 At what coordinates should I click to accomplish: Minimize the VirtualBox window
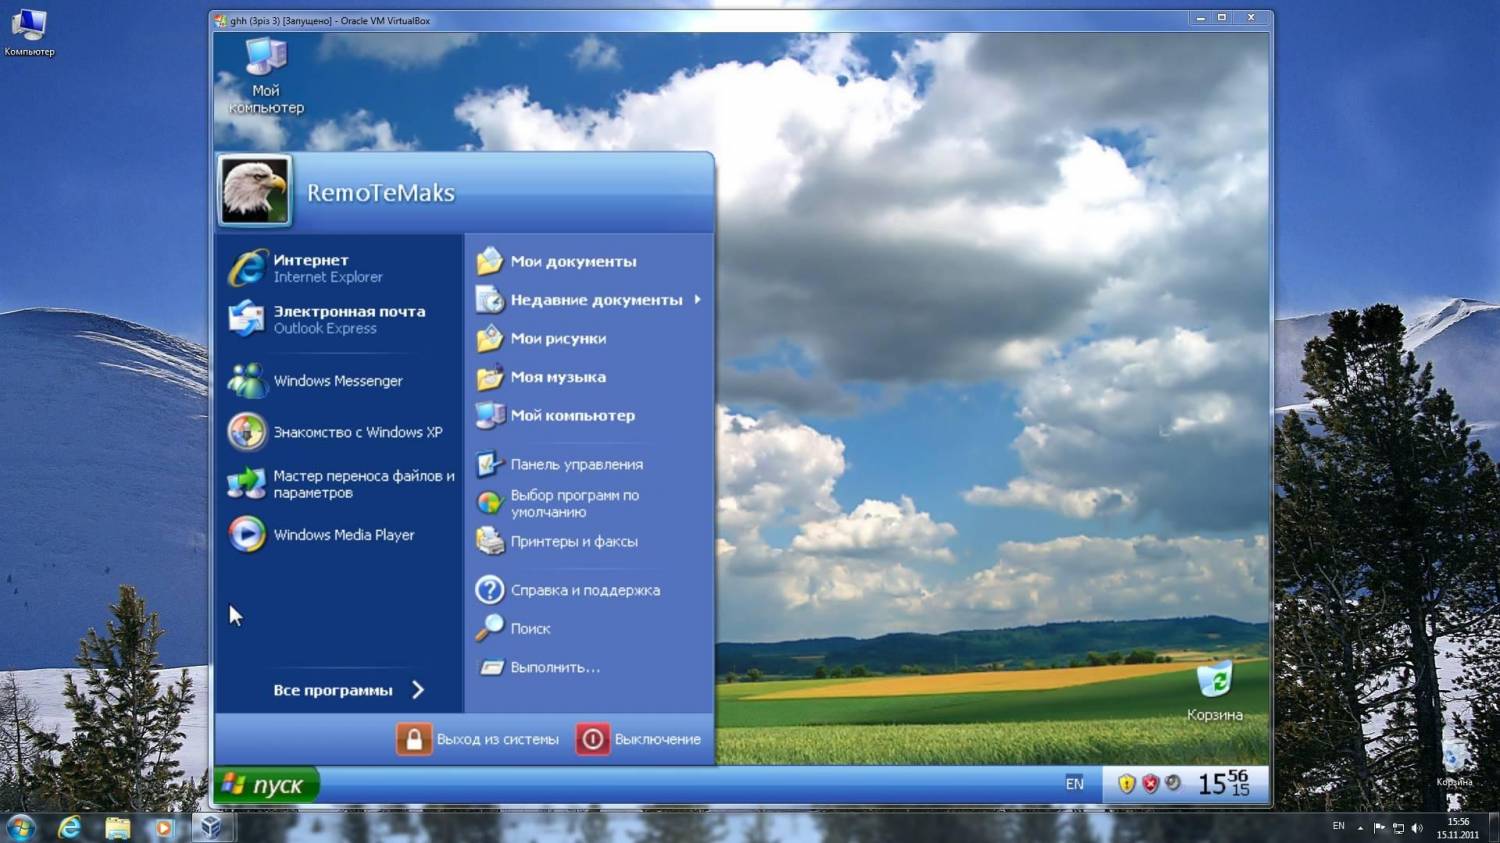(1200, 18)
